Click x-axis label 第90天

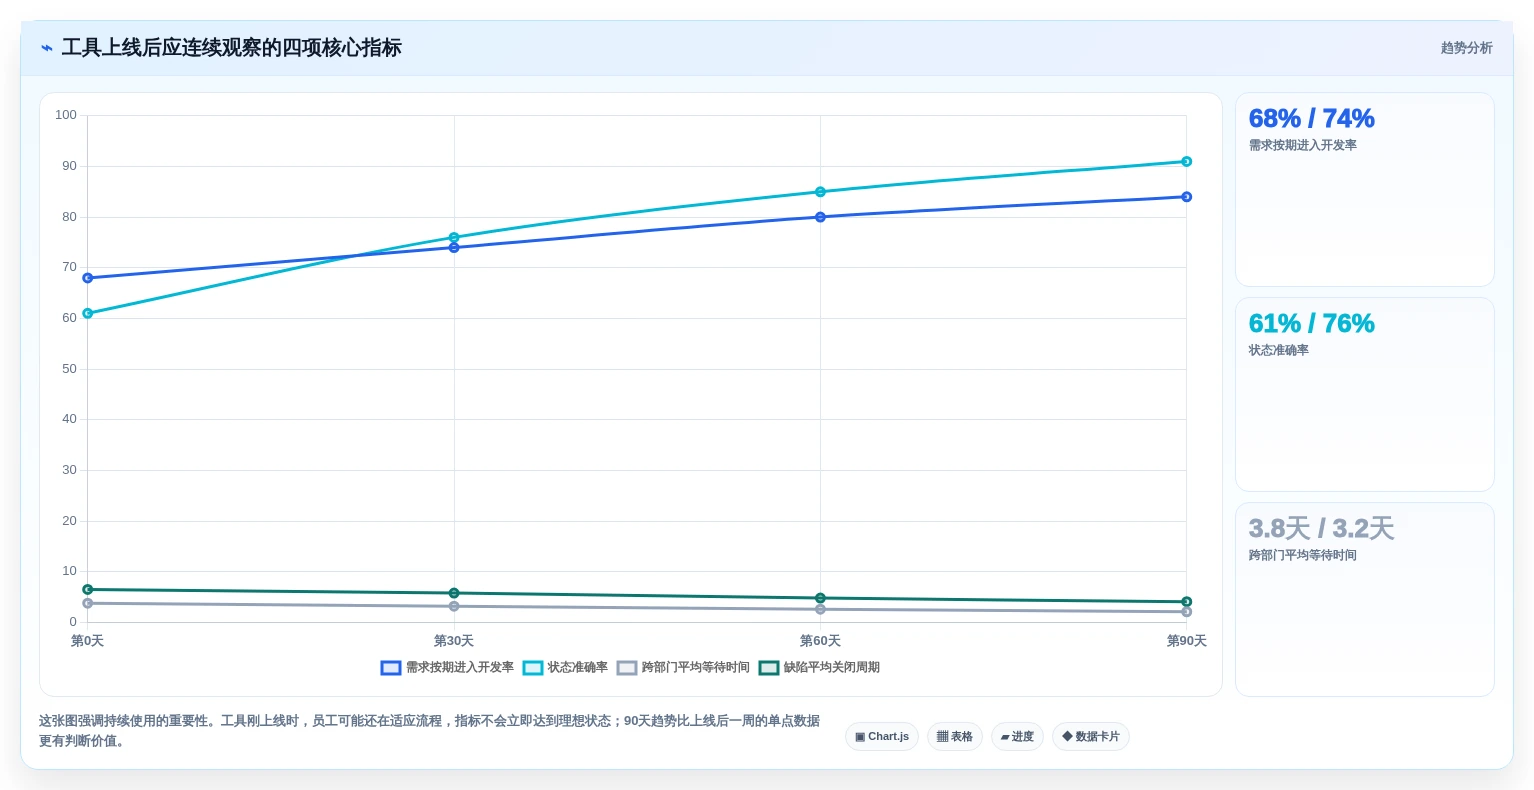(x=1187, y=641)
